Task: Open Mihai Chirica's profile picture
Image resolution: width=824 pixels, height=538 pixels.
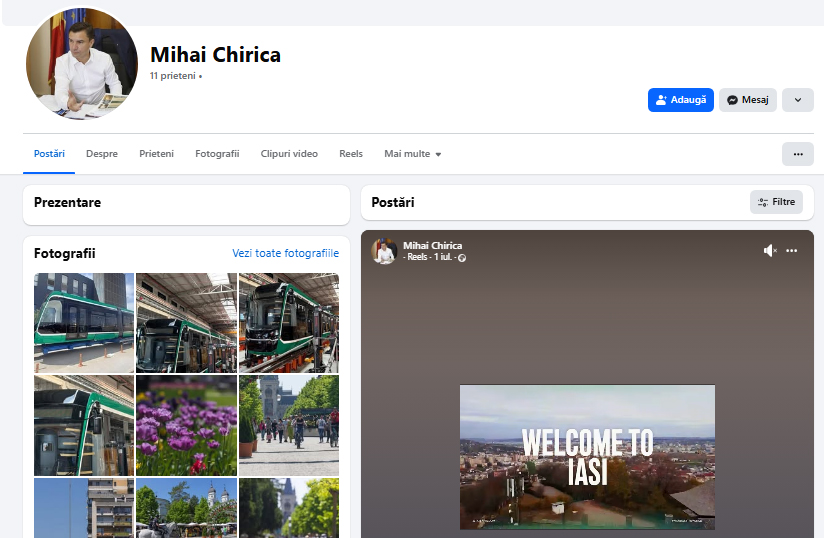Action: 82,64
